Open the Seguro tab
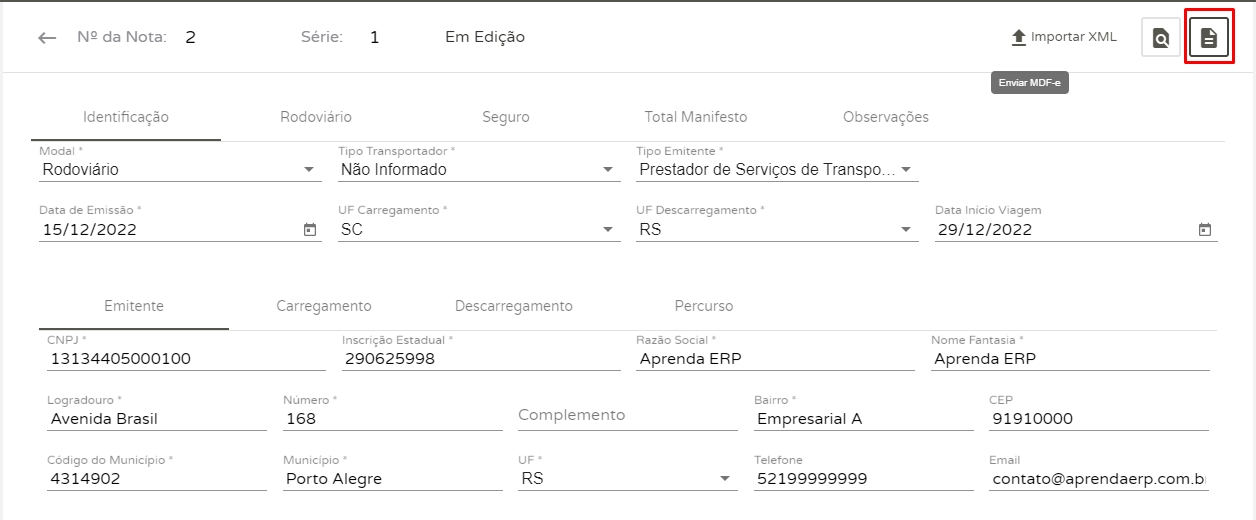 [506, 117]
